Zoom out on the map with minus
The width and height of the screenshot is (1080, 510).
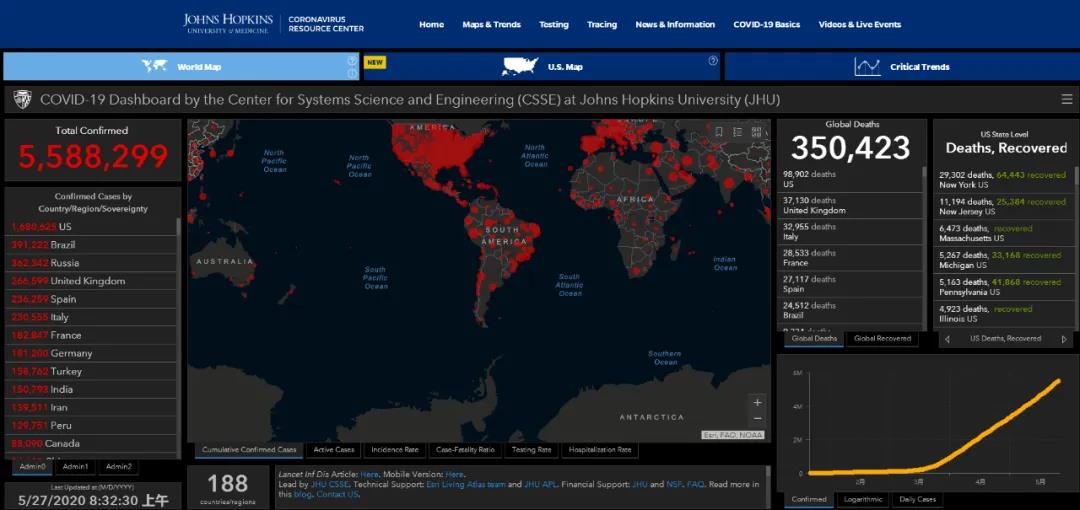[x=757, y=418]
